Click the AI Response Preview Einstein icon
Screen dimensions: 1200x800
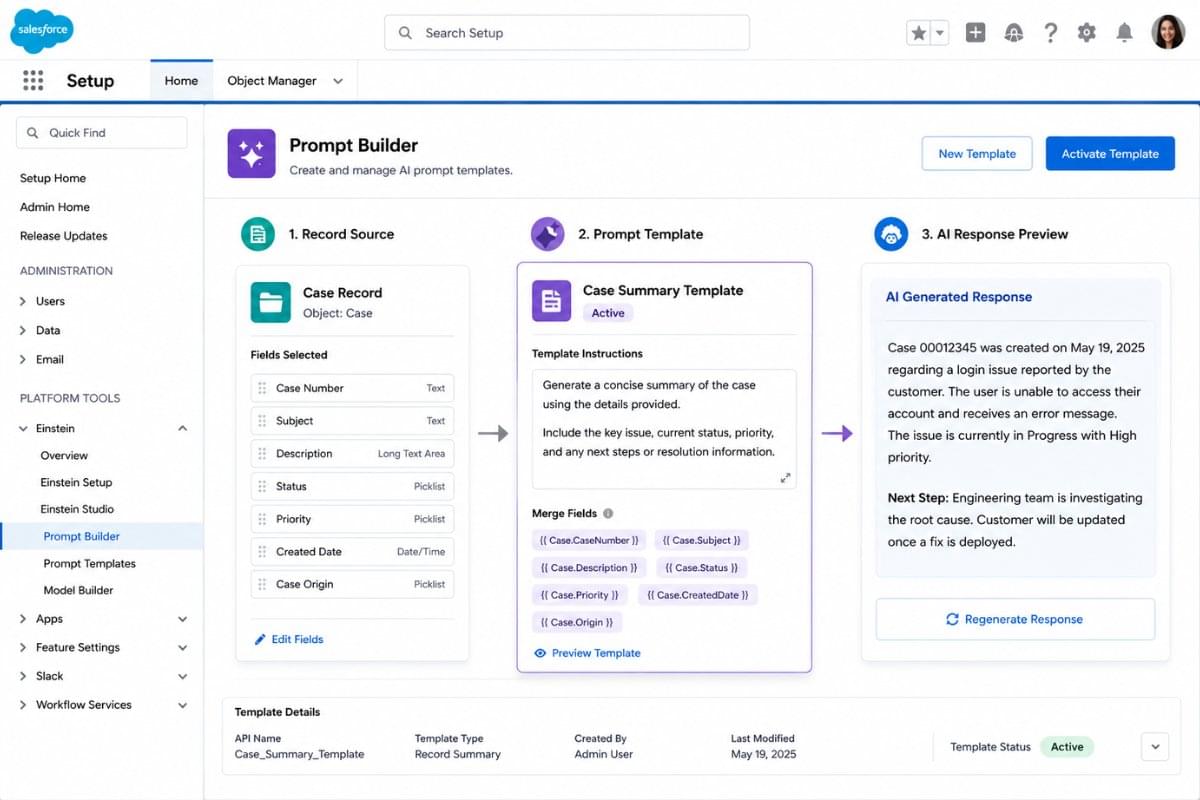[x=890, y=234]
